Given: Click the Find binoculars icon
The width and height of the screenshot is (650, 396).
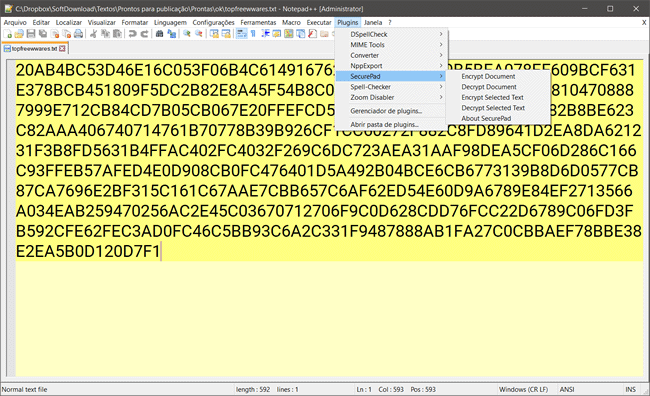Looking at the screenshot, I should point(159,34).
